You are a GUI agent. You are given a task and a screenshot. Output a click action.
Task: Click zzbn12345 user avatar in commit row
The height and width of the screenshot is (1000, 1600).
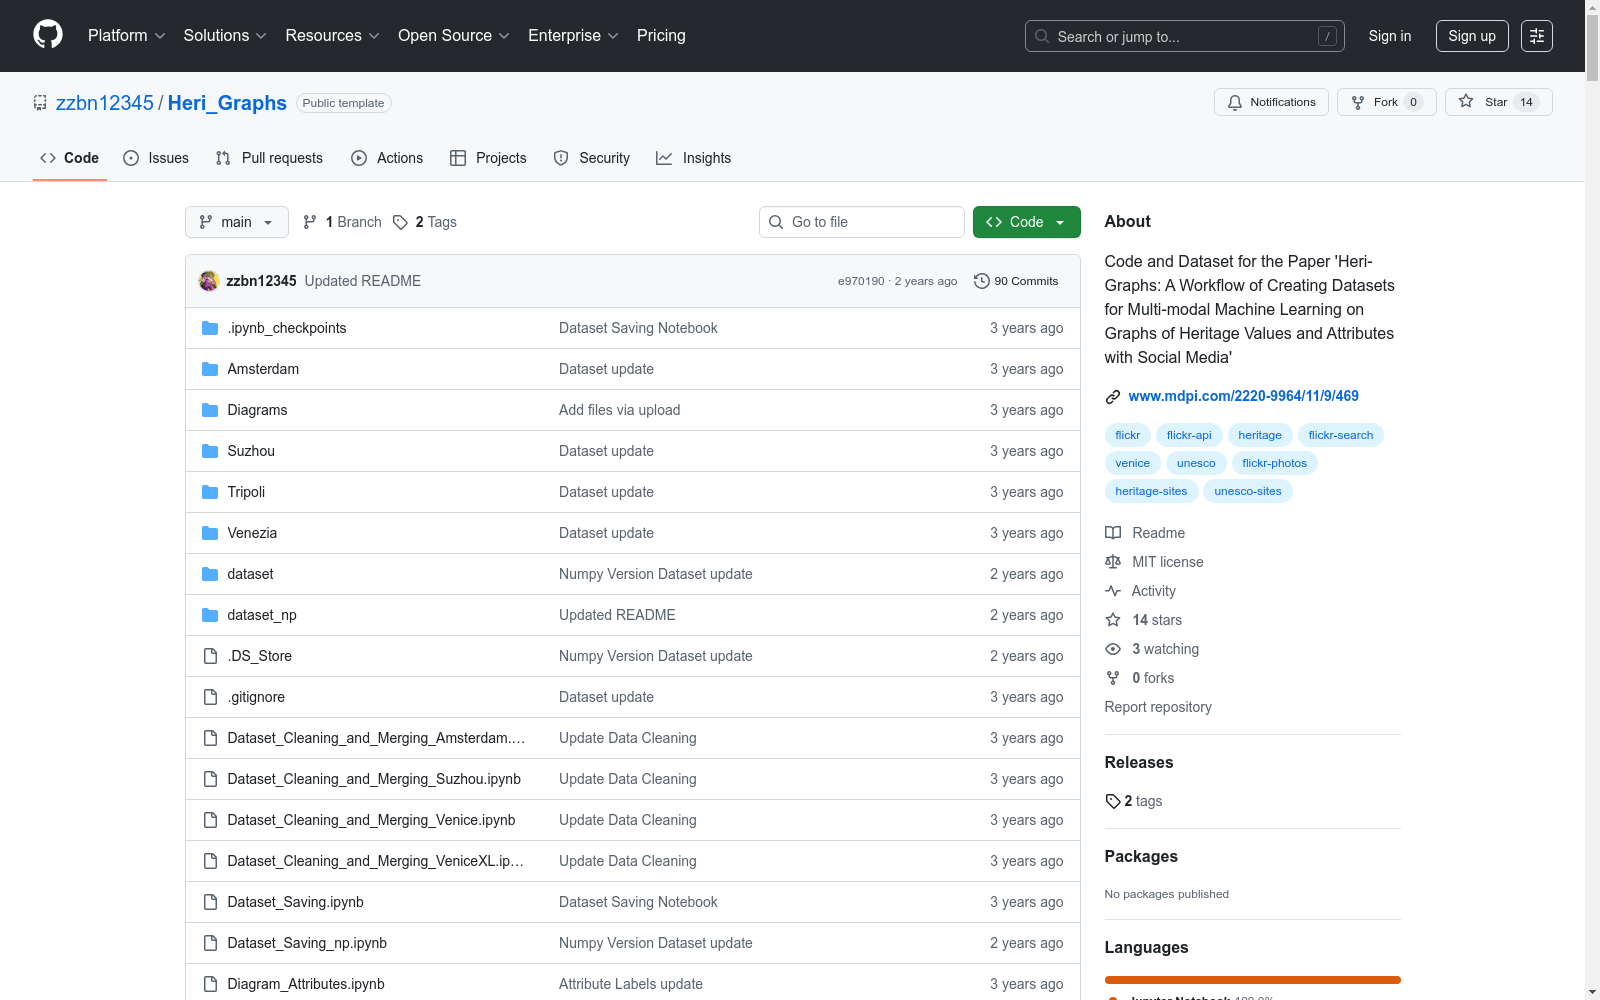[x=209, y=281]
